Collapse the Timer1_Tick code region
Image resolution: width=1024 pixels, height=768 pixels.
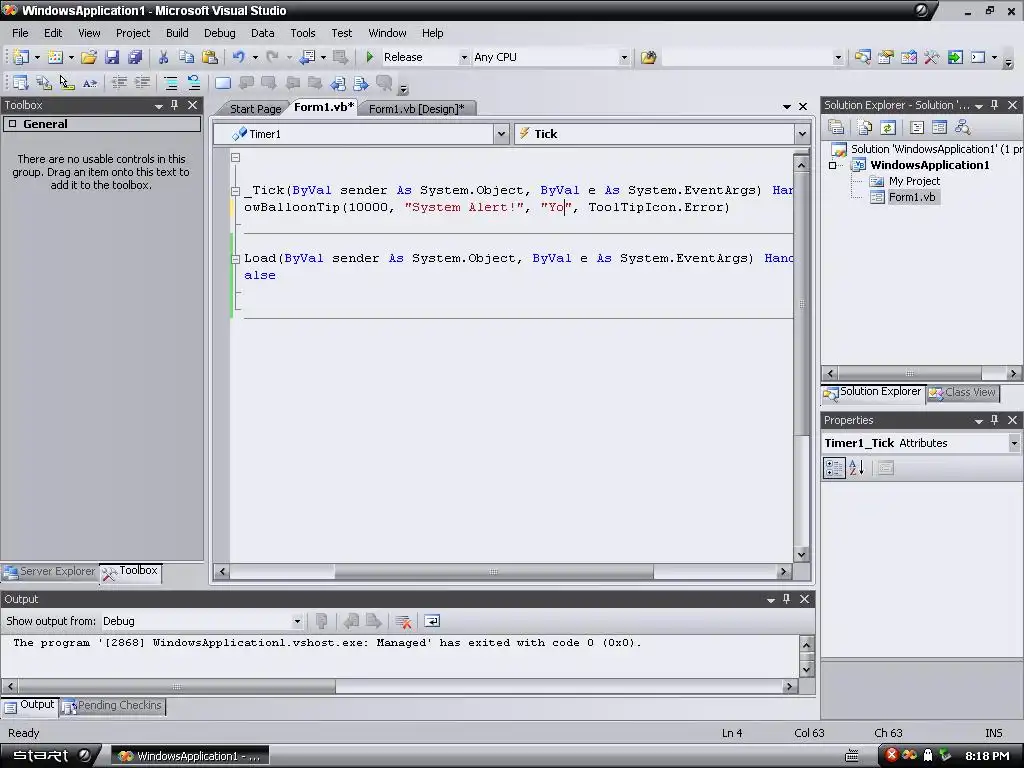(235, 191)
